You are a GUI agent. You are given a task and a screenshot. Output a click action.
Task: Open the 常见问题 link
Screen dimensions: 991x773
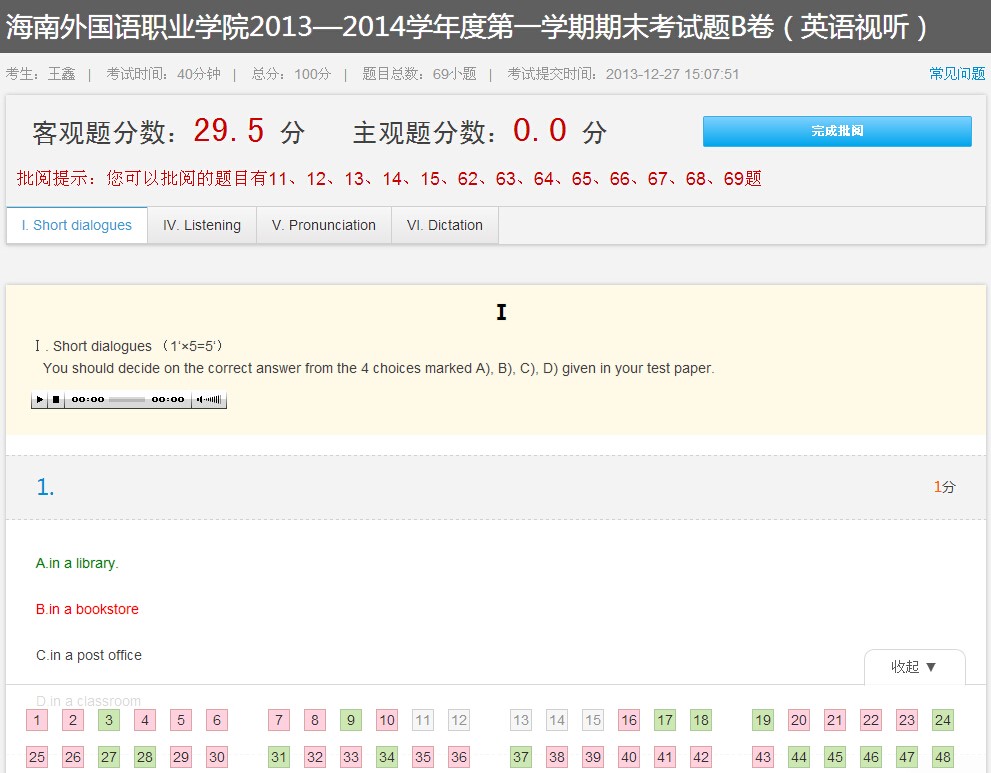957,74
